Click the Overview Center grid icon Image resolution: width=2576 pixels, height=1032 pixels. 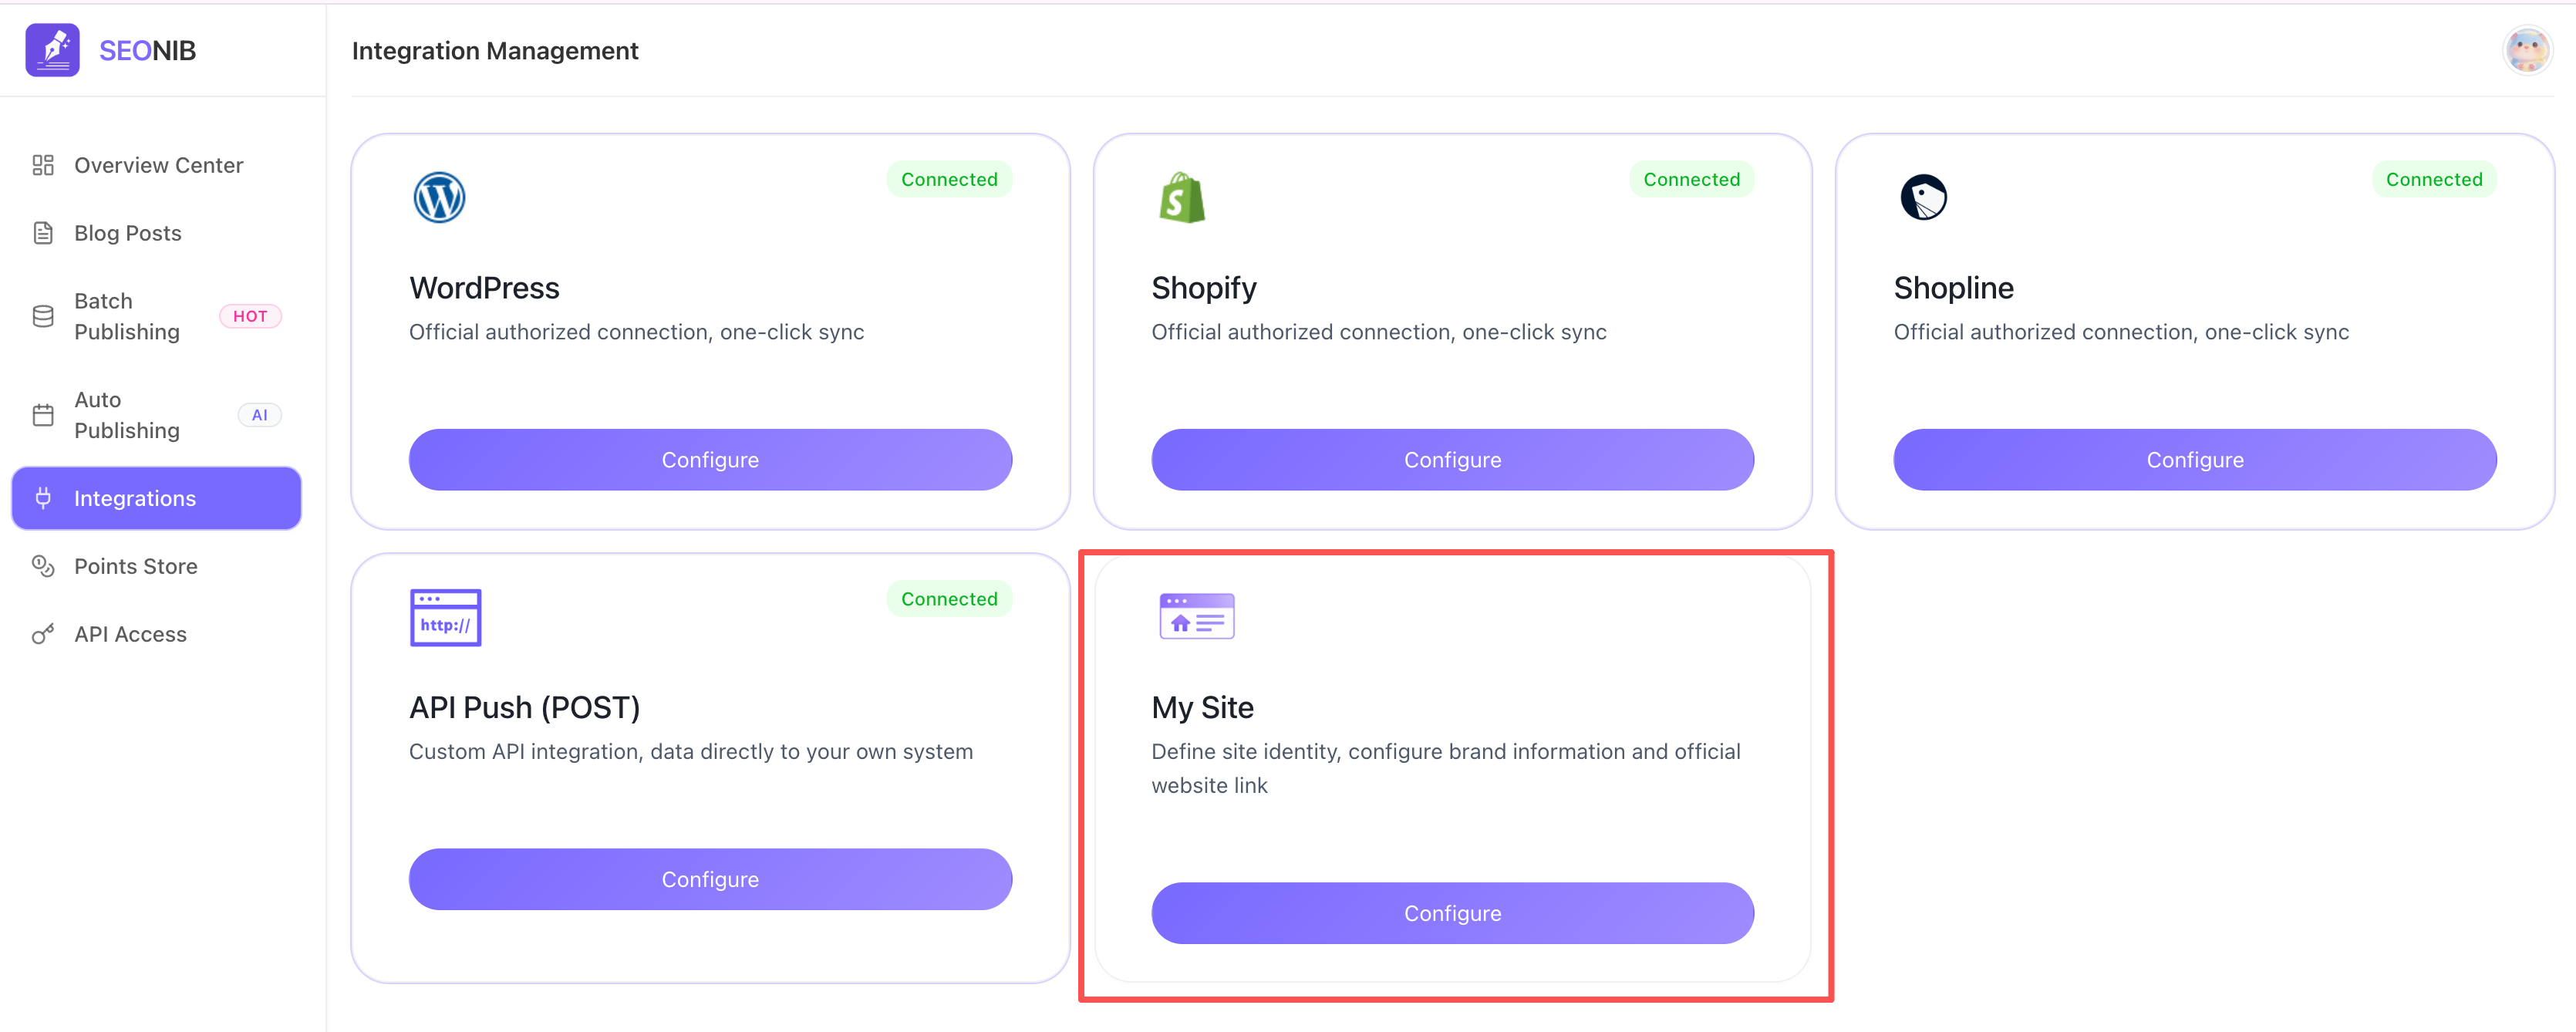click(43, 165)
